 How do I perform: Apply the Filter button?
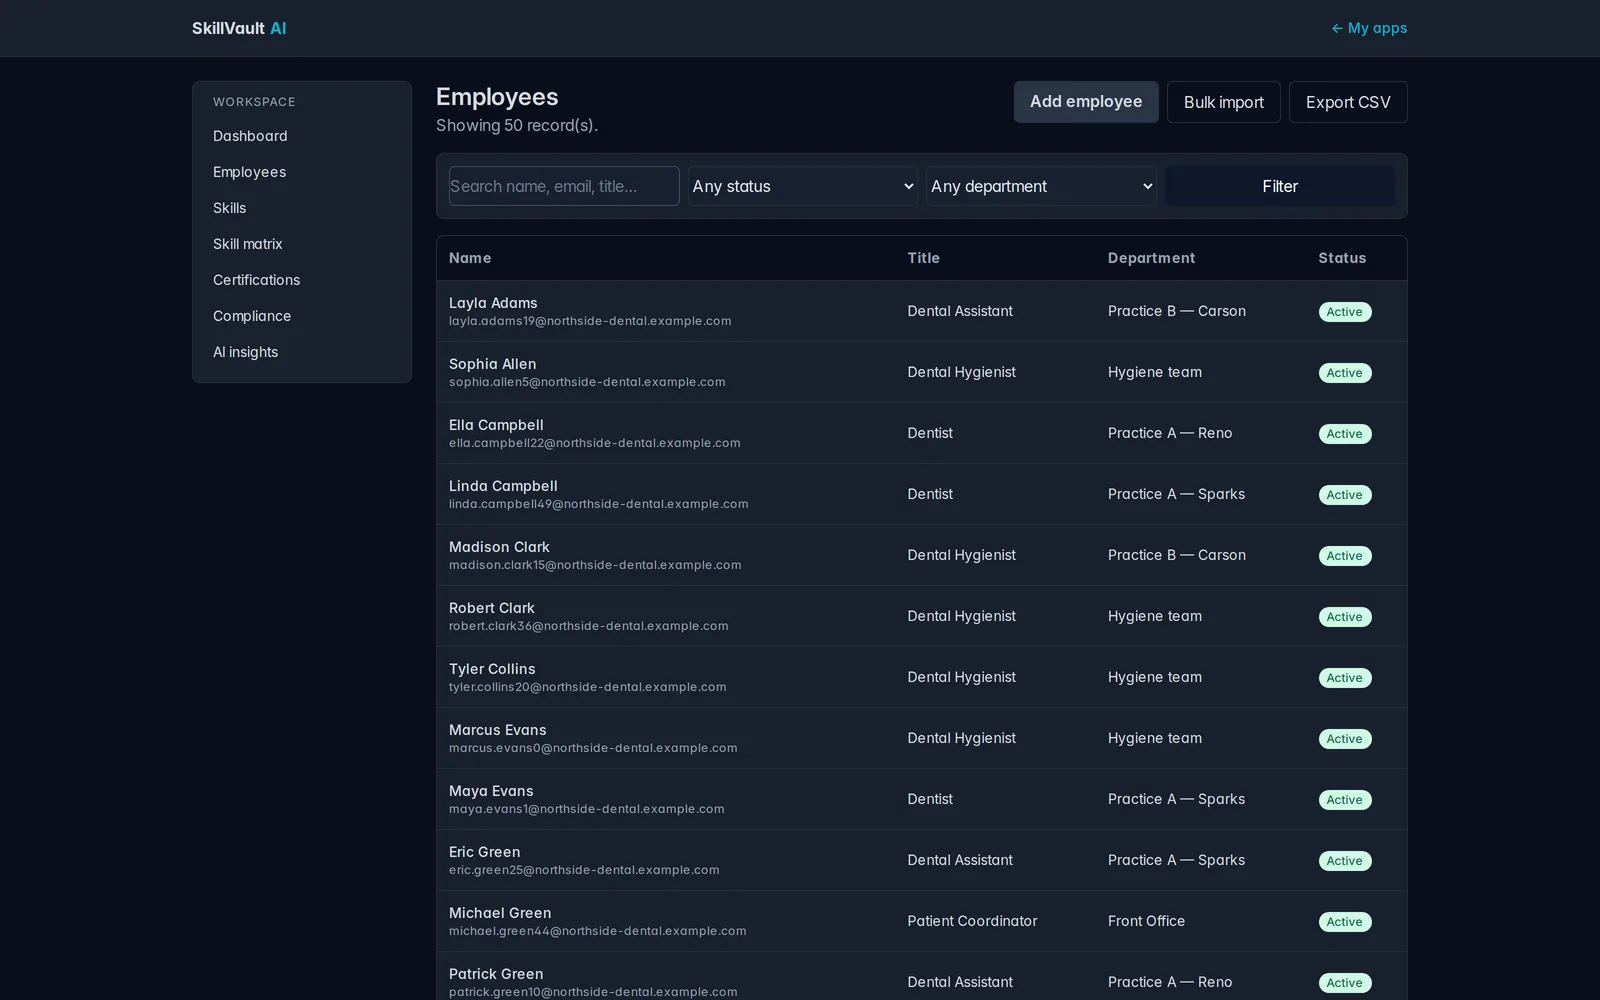tap(1280, 186)
